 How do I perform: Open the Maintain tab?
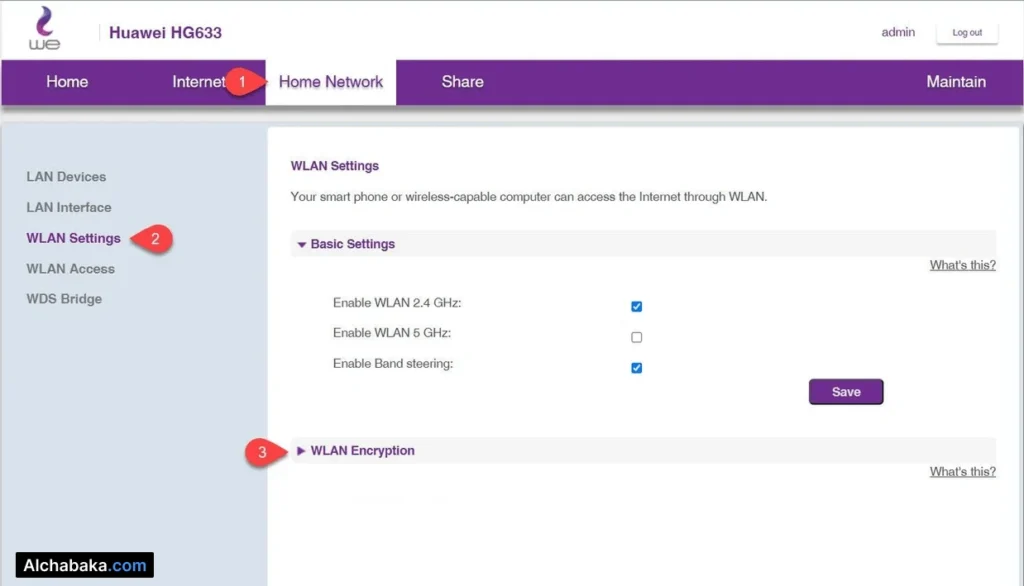click(956, 81)
